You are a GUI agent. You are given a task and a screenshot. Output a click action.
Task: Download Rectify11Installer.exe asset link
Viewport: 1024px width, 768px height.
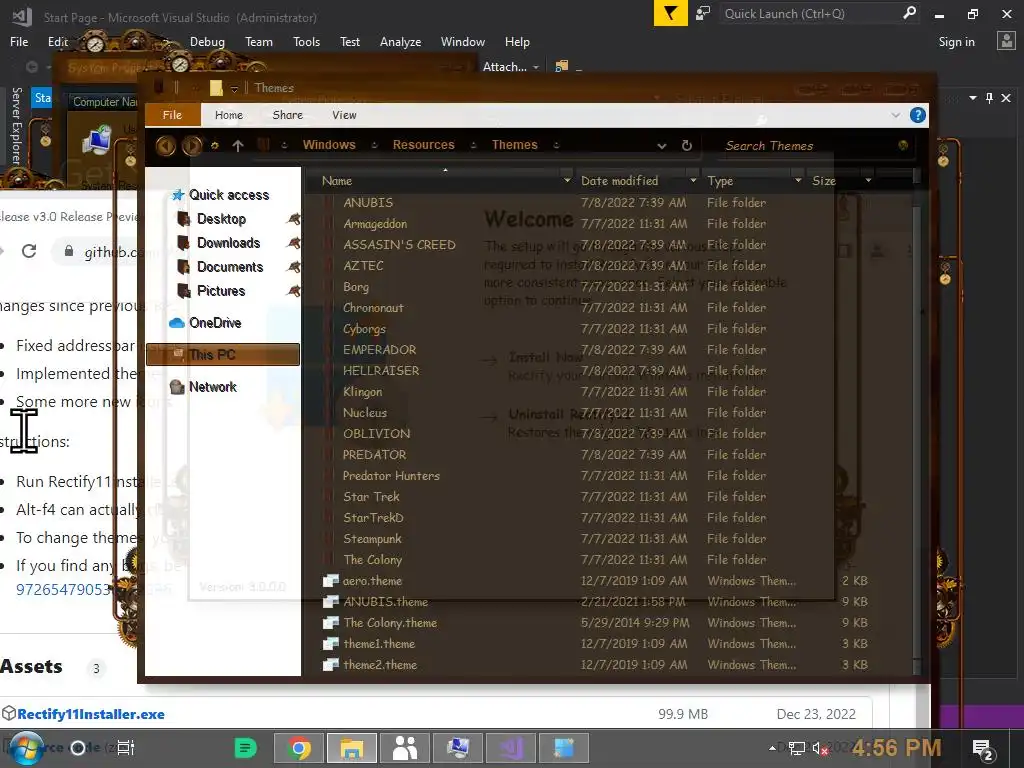pos(91,714)
